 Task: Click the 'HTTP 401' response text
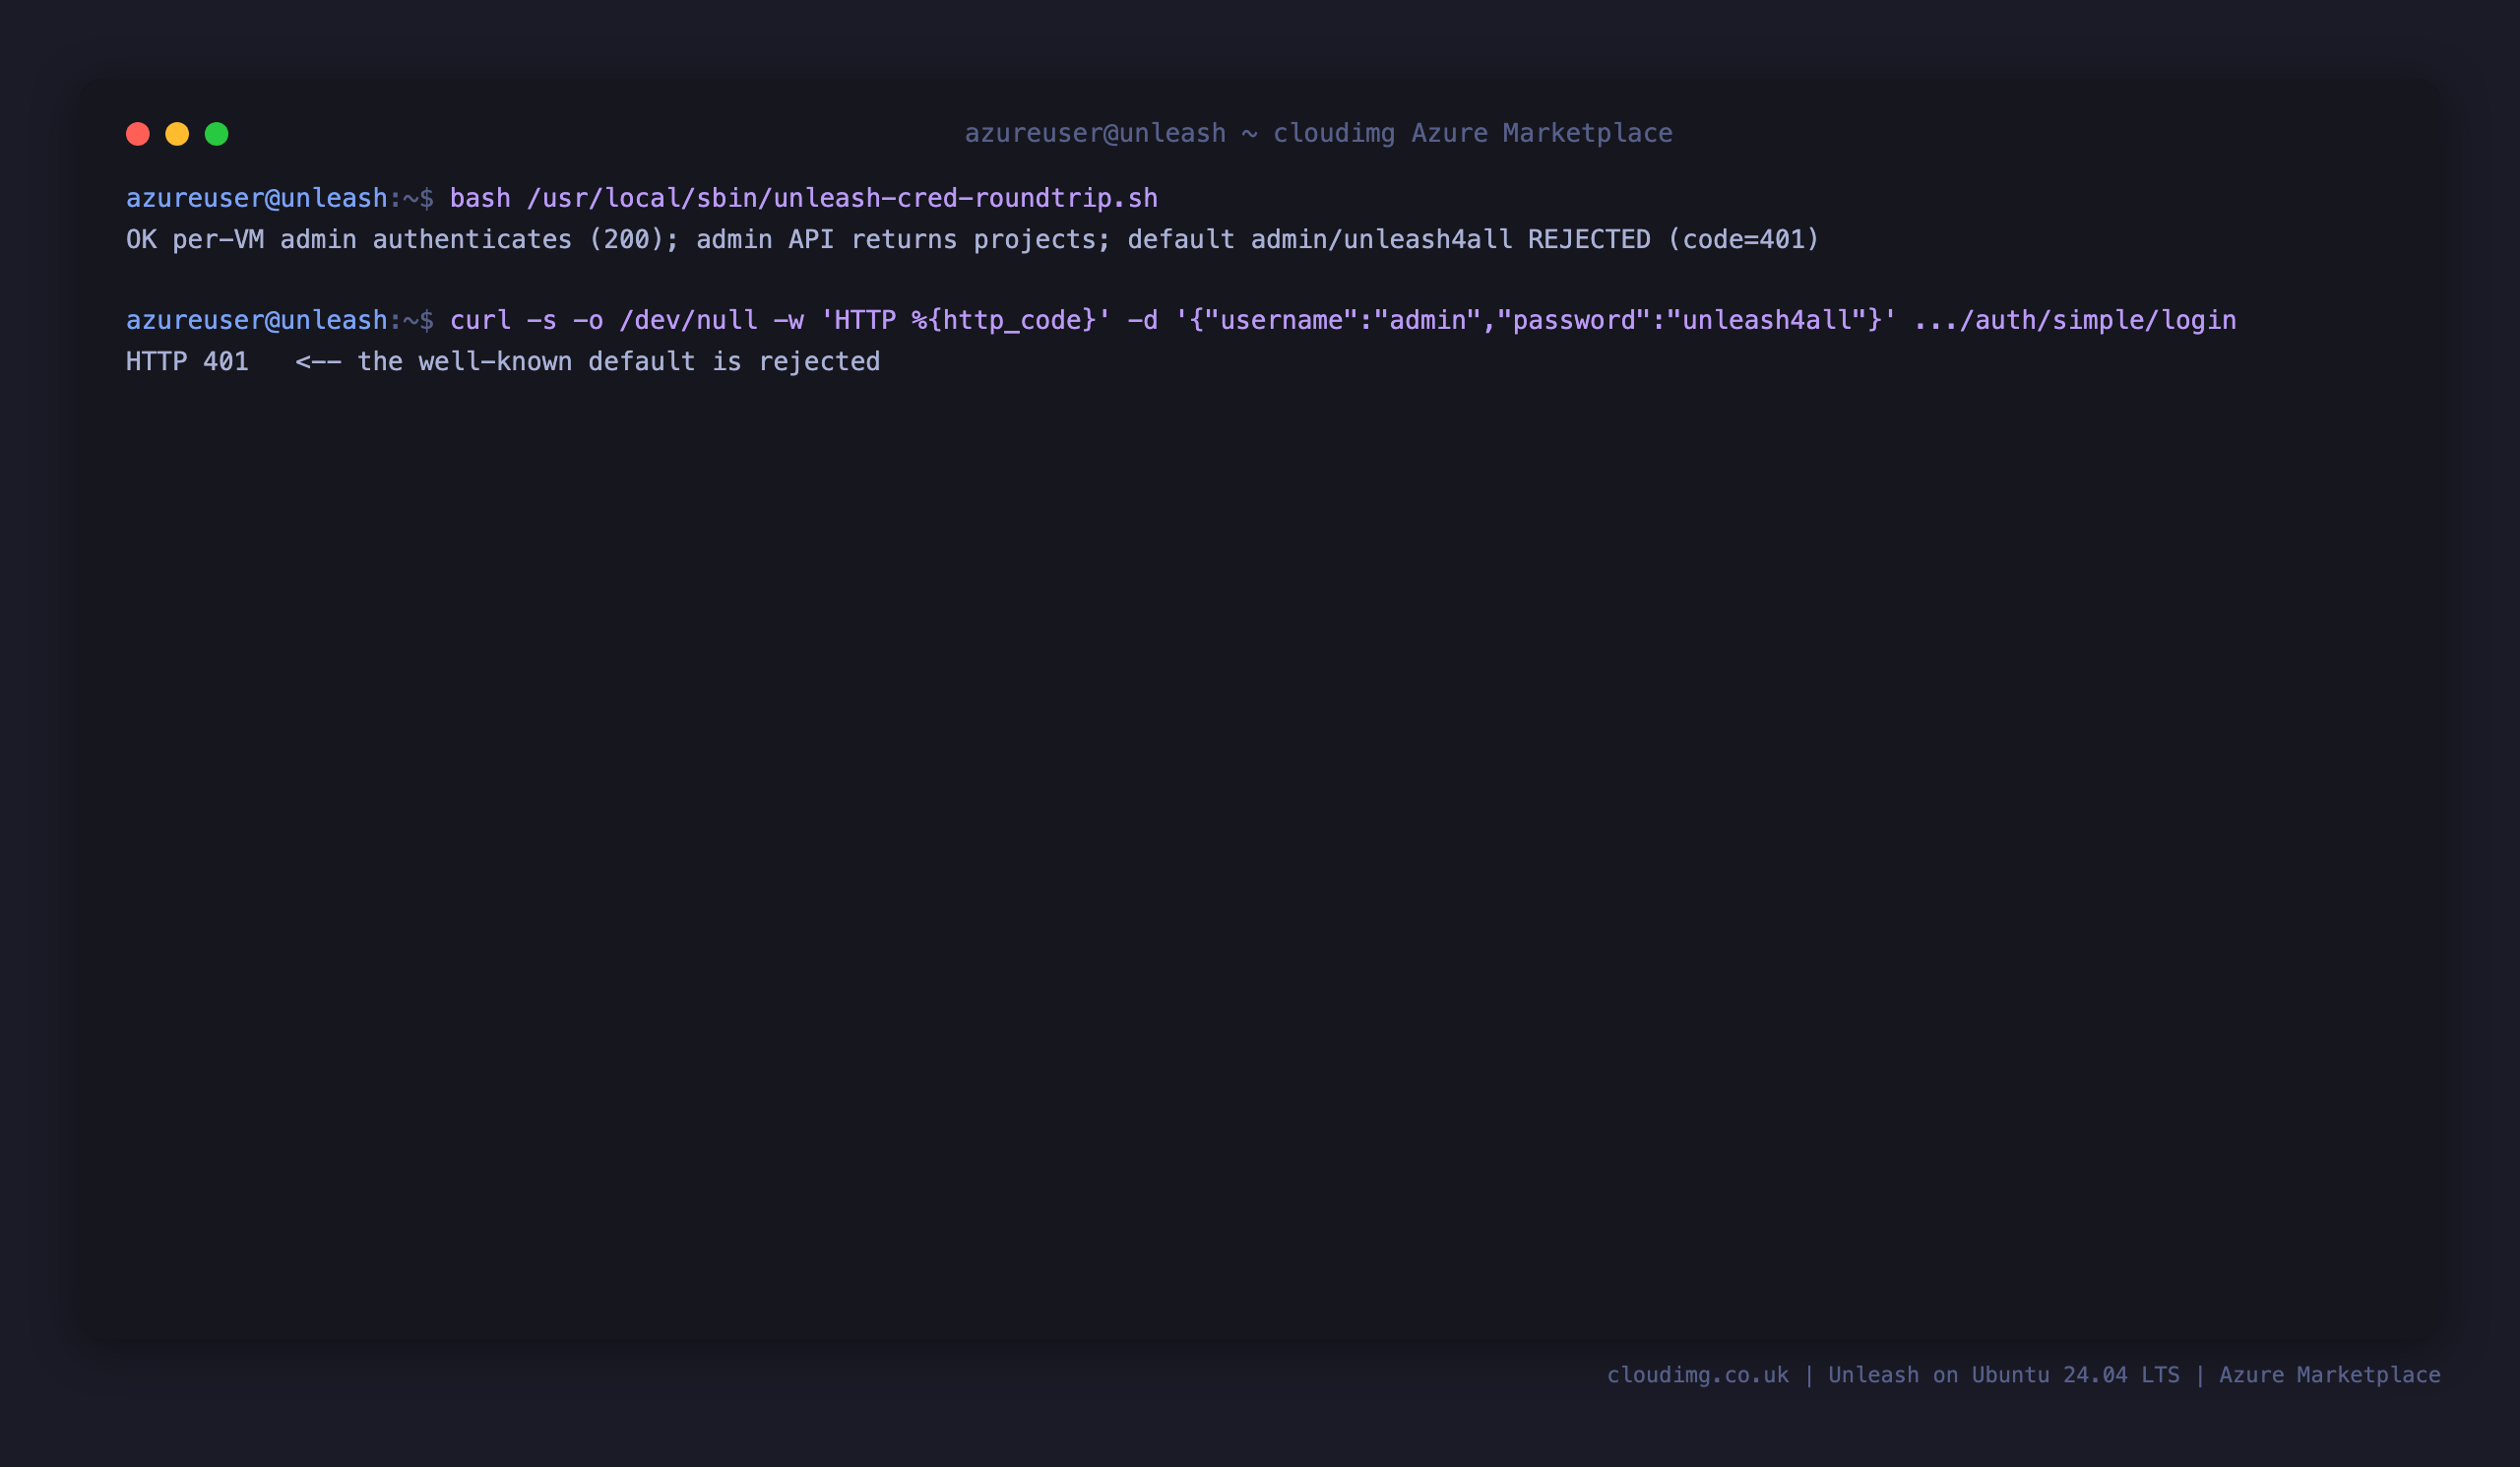click(x=187, y=362)
